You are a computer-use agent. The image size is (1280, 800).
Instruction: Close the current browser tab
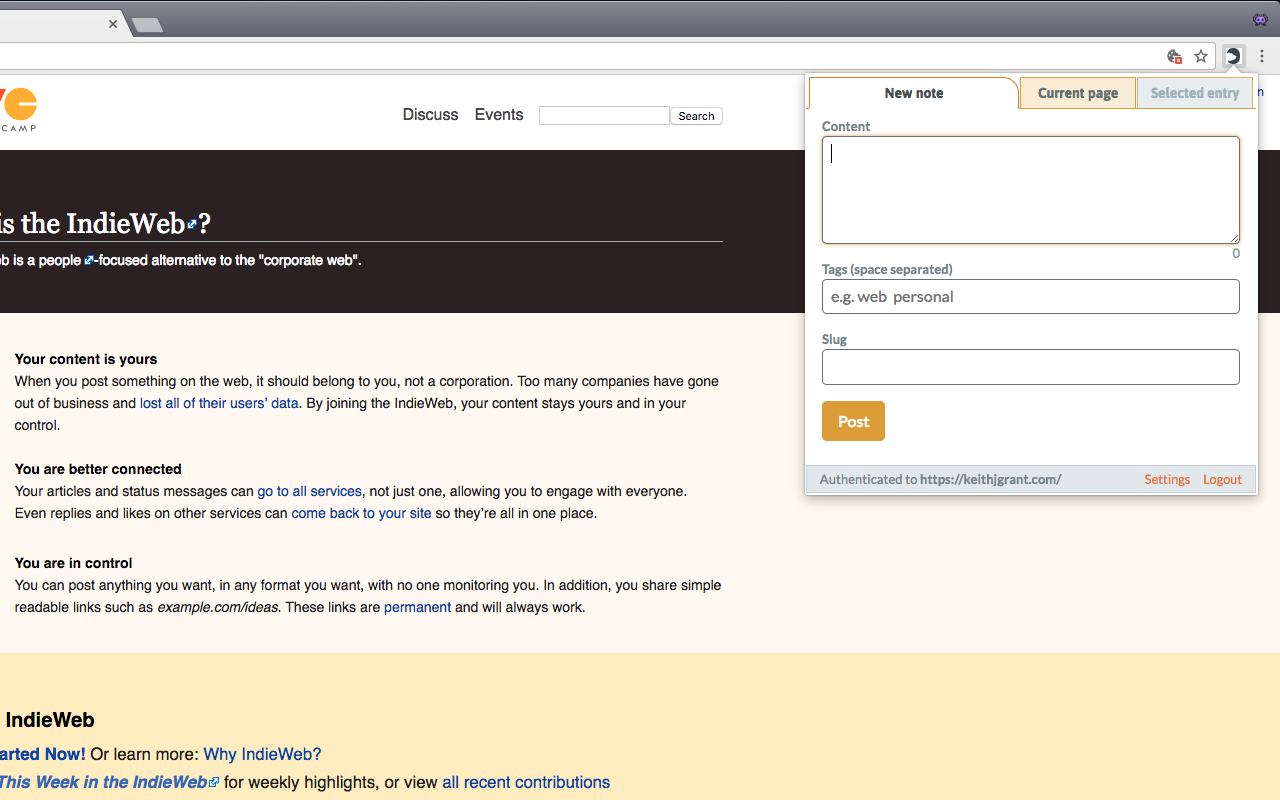click(x=113, y=24)
